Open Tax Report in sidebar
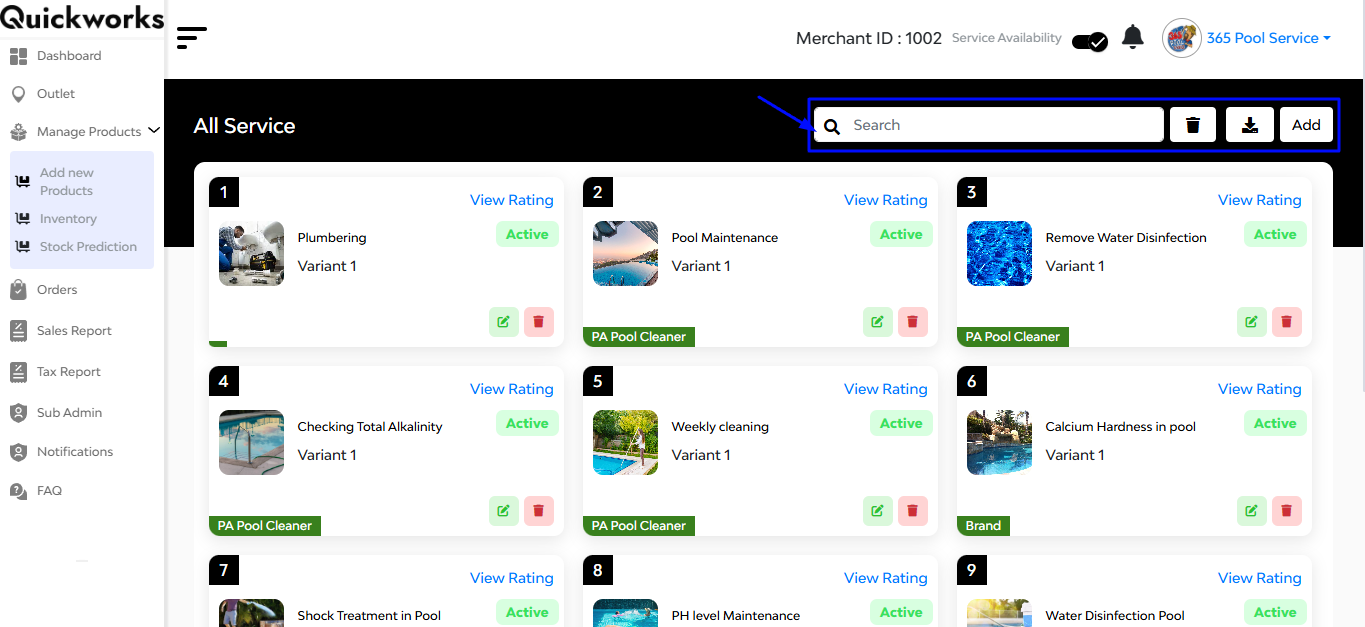Screen dimensions: 1365x627 69,372
